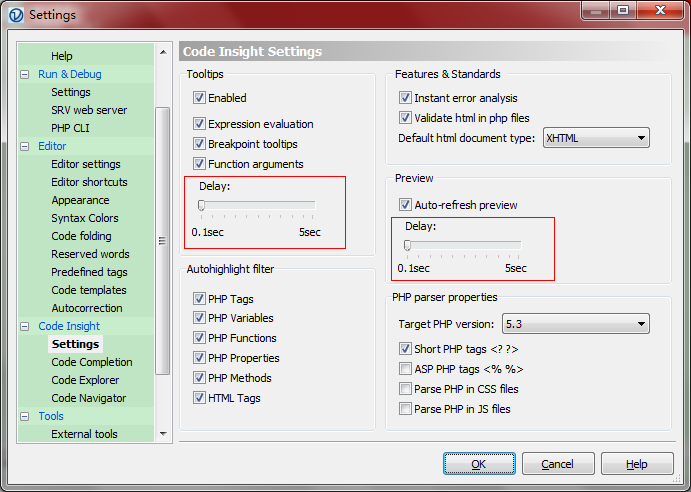Toggle Function arguments checkbox
Viewport: 691px width, 492px height.
point(199,164)
